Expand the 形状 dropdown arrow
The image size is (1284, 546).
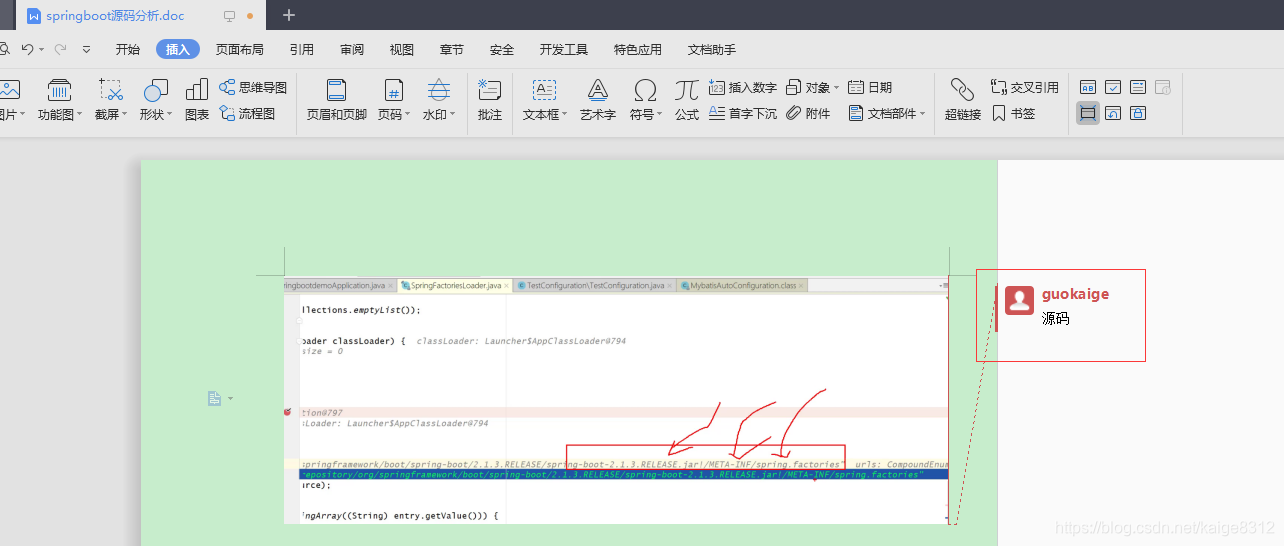click(170, 115)
